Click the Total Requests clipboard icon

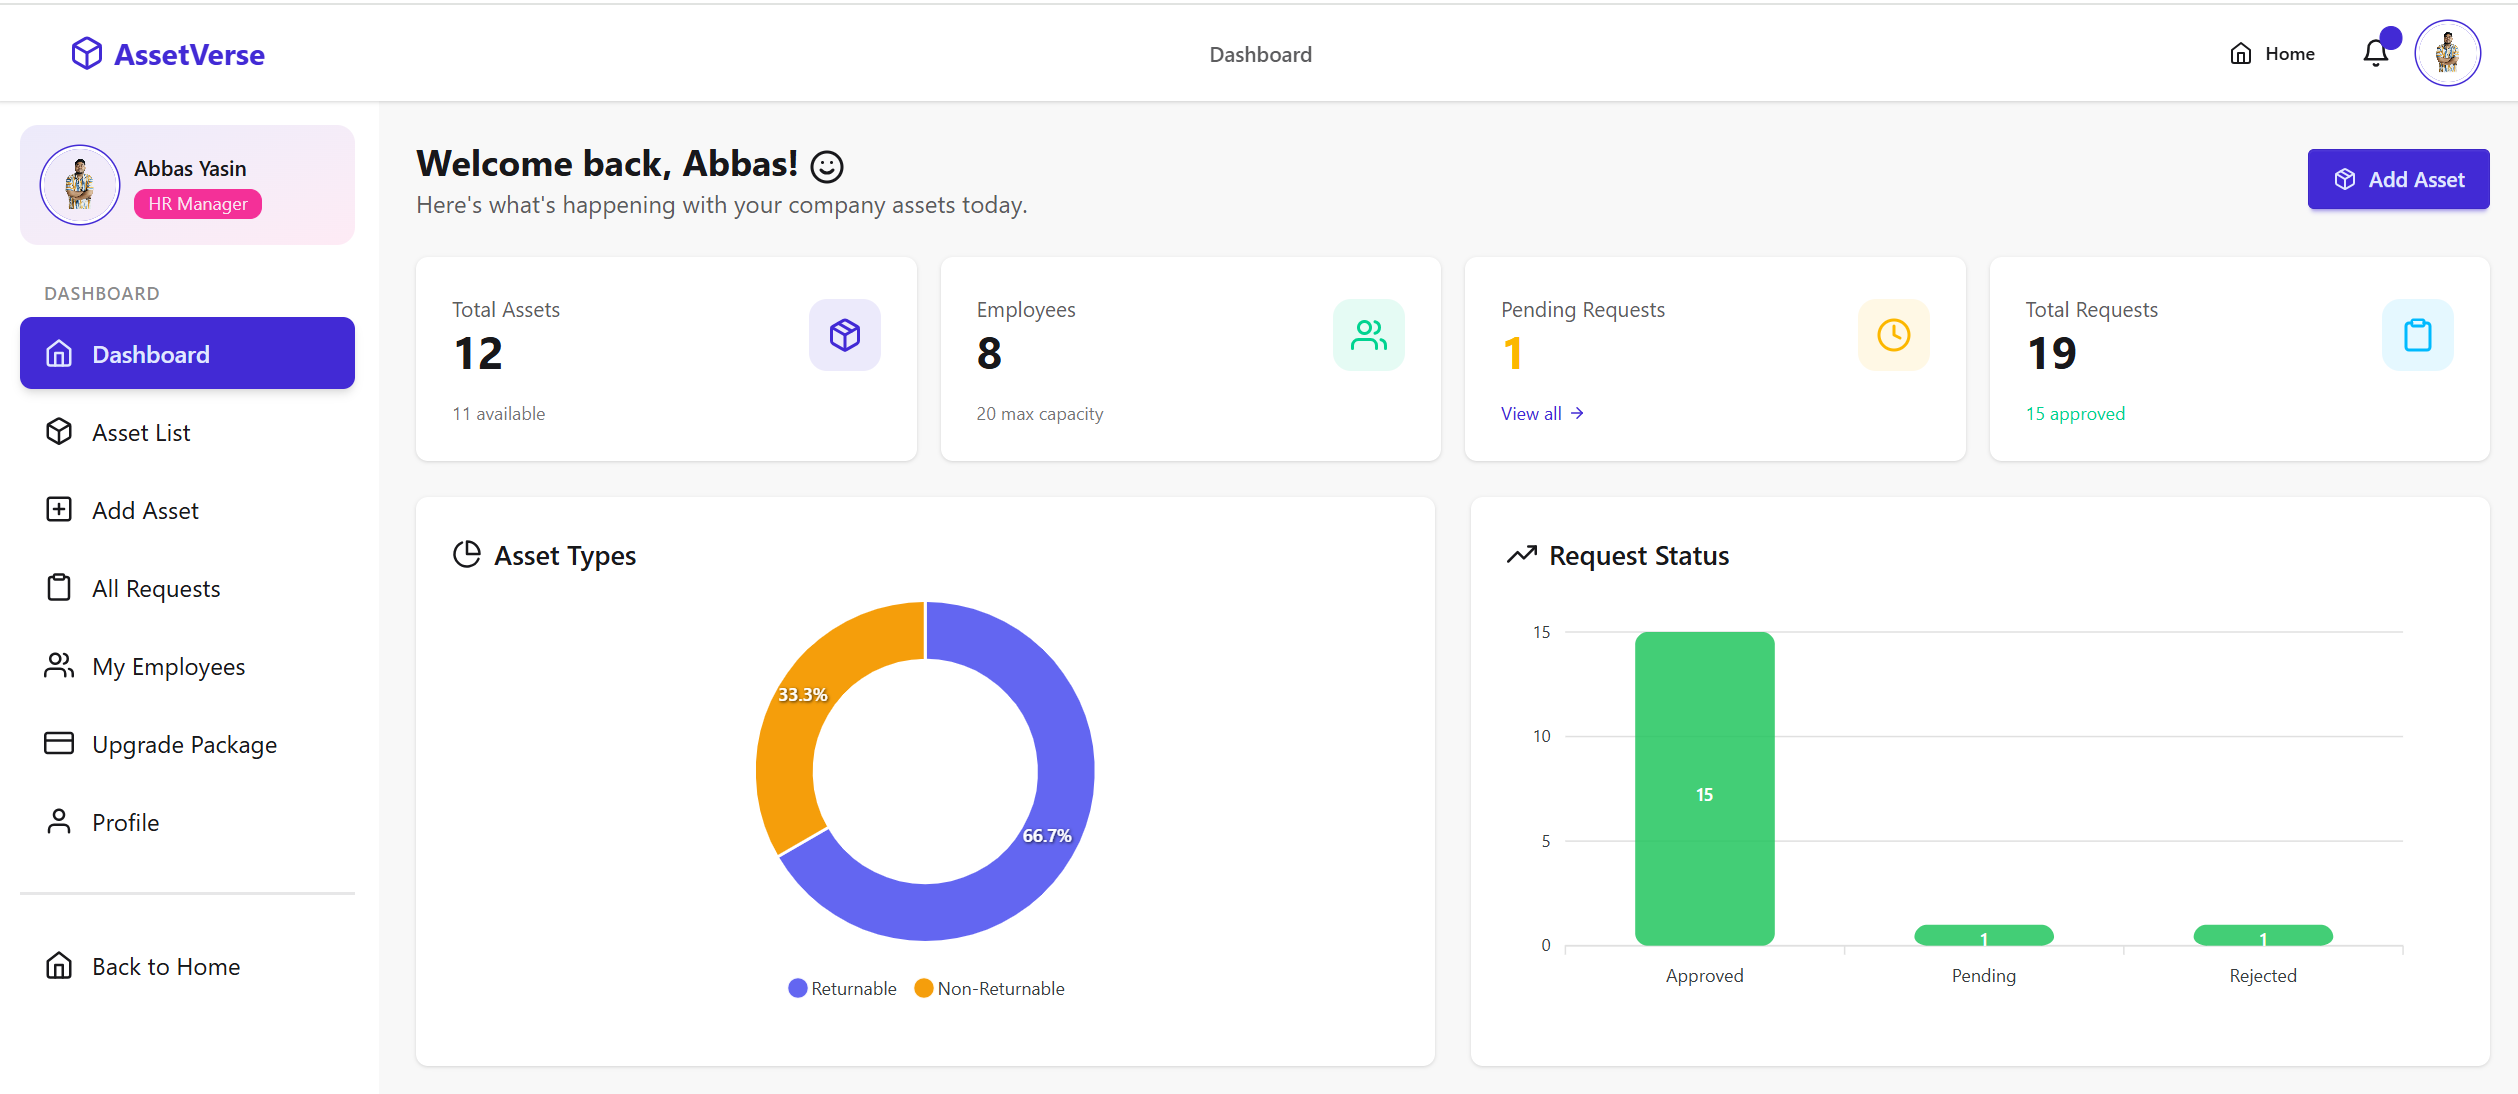point(2417,335)
